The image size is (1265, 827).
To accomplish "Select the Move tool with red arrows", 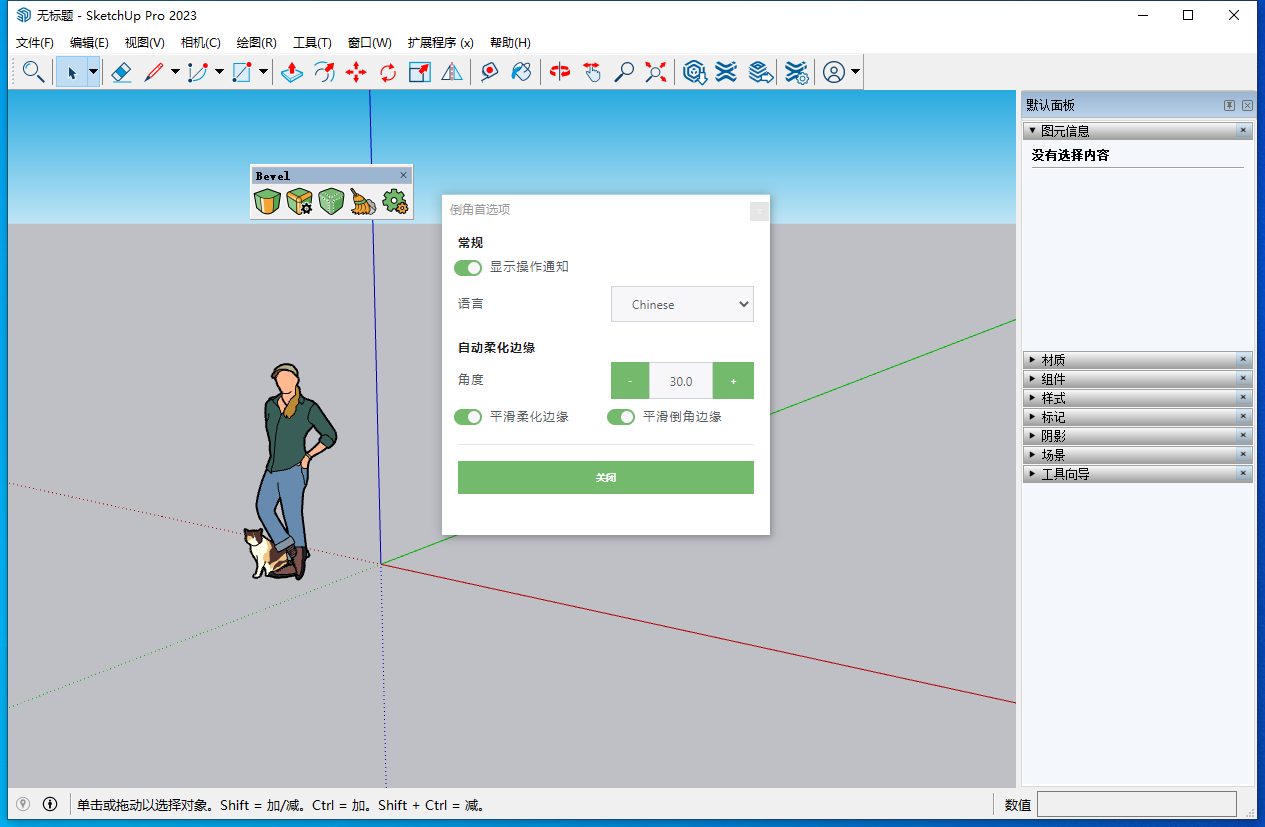I will click(x=356, y=72).
